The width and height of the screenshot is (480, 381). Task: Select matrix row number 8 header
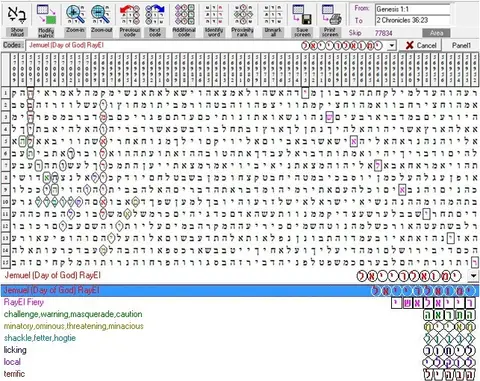click(x=5, y=178)
